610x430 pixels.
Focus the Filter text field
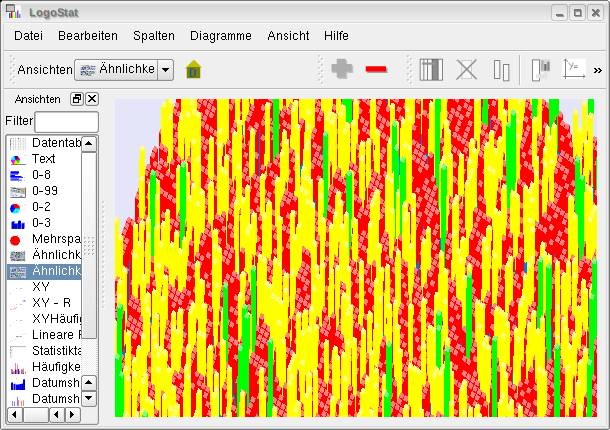pyautogui.click(x=67, y=122)
